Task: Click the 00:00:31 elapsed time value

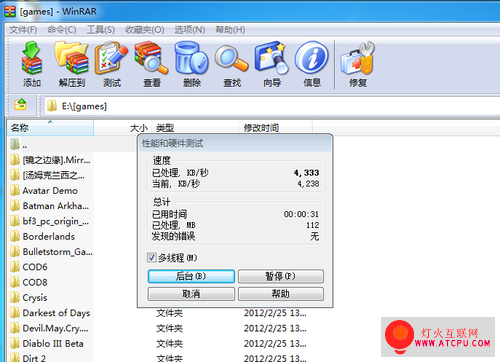Action: [301, 214]
